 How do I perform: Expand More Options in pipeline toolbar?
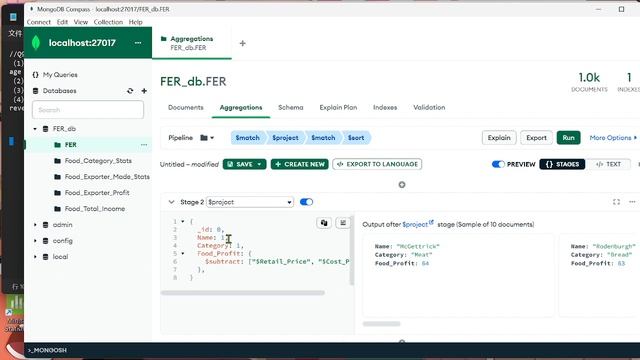(613, 138)
